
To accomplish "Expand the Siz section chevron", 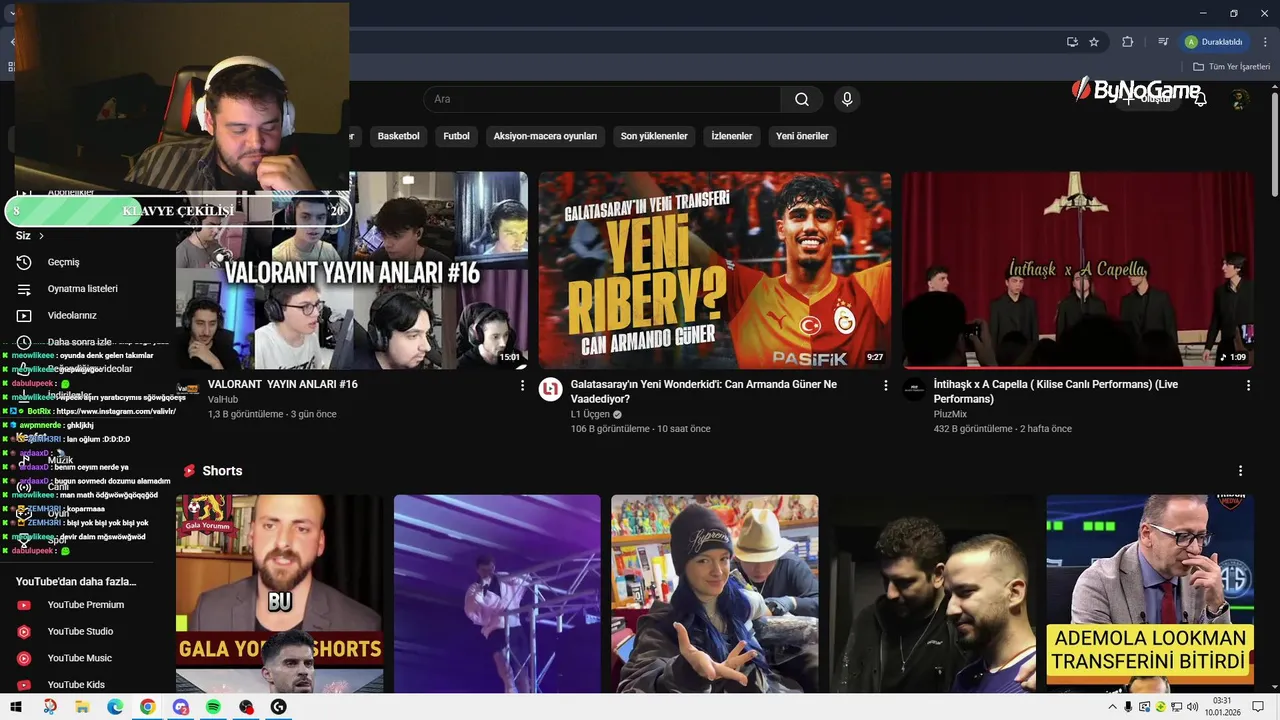I will 41,236.
